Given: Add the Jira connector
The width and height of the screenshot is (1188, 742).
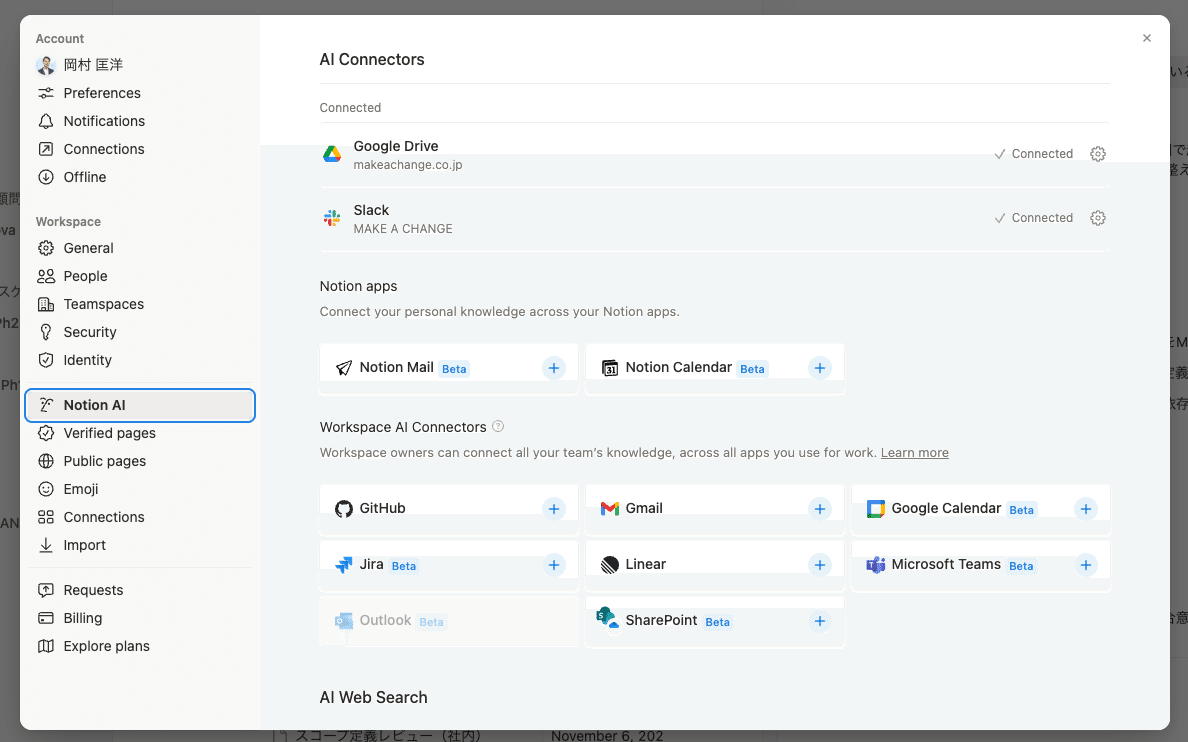Looking at the screenshot, I should [554, 565].
